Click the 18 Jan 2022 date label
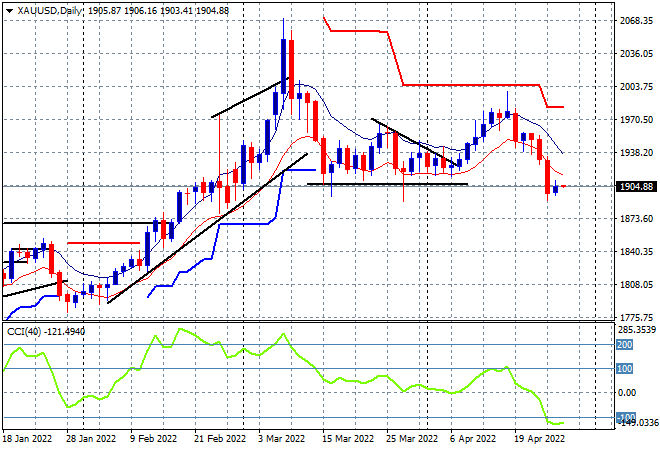The image size is (660, 450). [x=27, y=439]
